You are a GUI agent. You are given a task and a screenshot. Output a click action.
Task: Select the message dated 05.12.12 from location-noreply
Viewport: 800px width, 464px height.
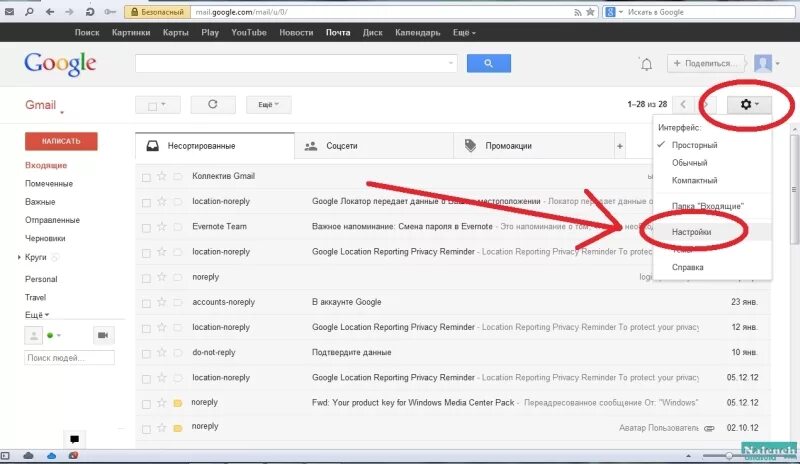coord(146,379)
